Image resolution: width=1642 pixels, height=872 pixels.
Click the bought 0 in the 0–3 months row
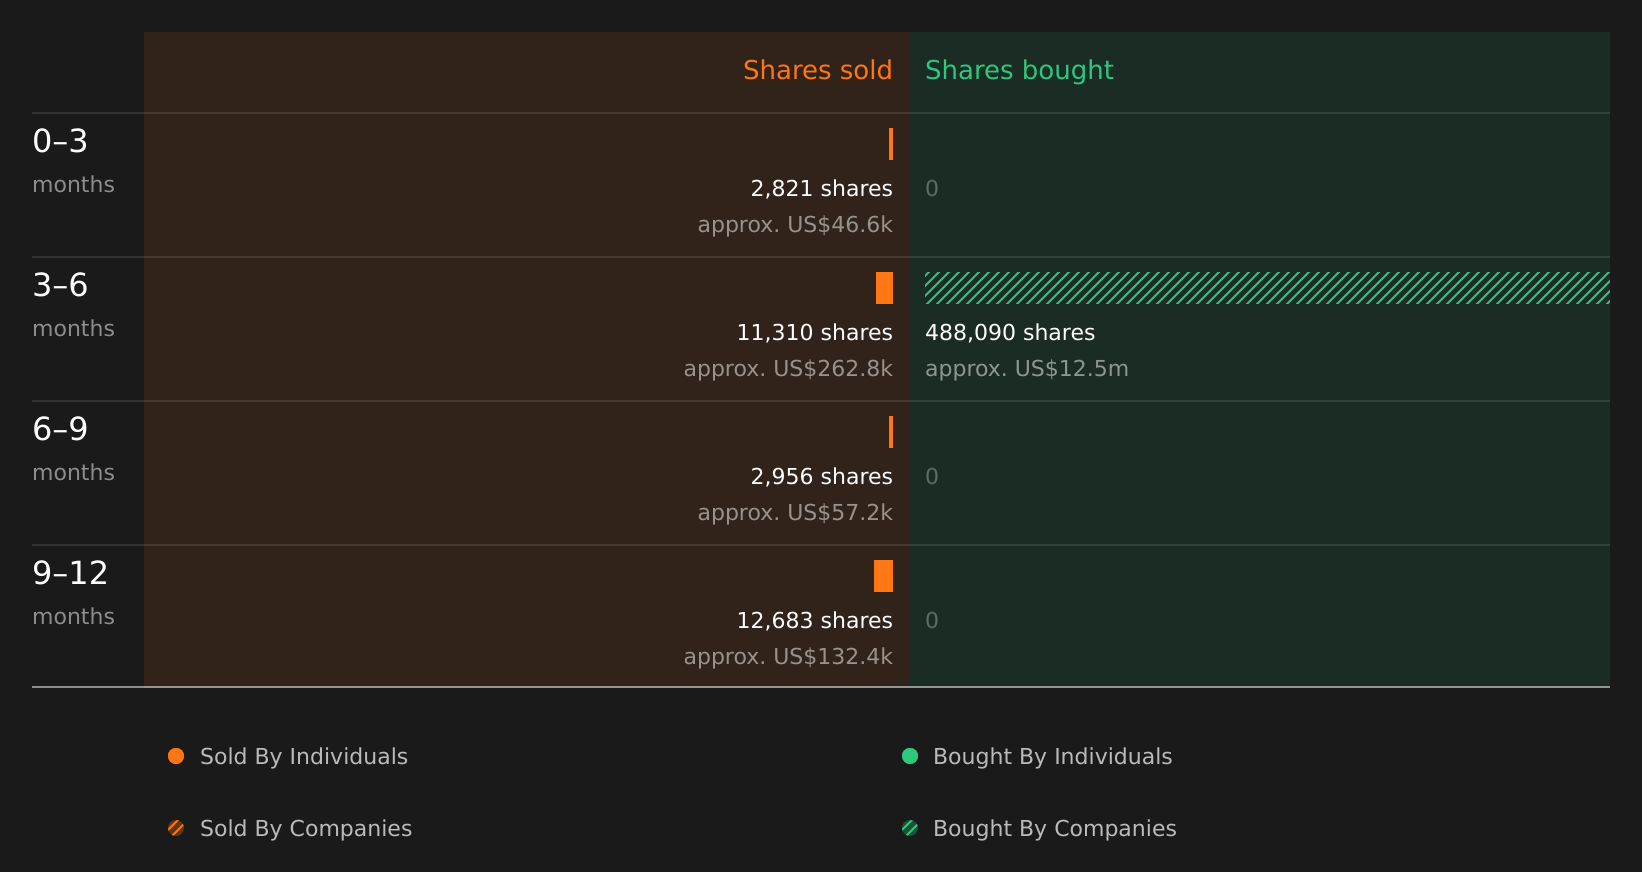[932, 189]
